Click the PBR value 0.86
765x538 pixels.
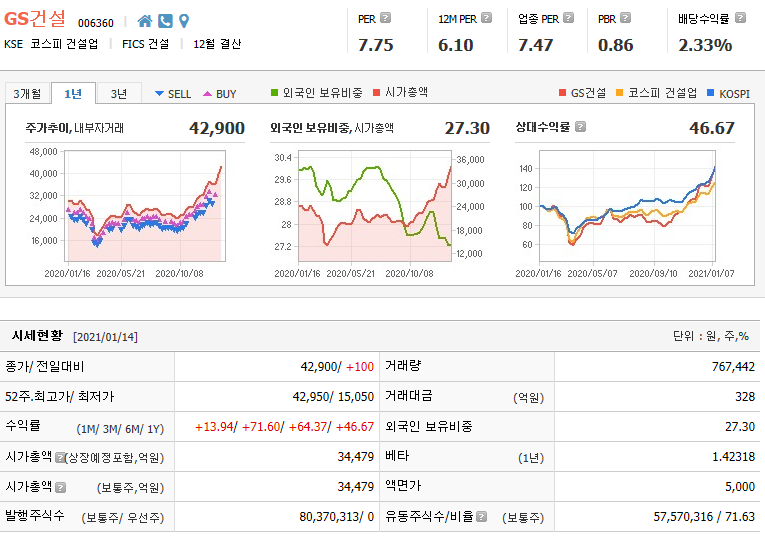(616, 45)
